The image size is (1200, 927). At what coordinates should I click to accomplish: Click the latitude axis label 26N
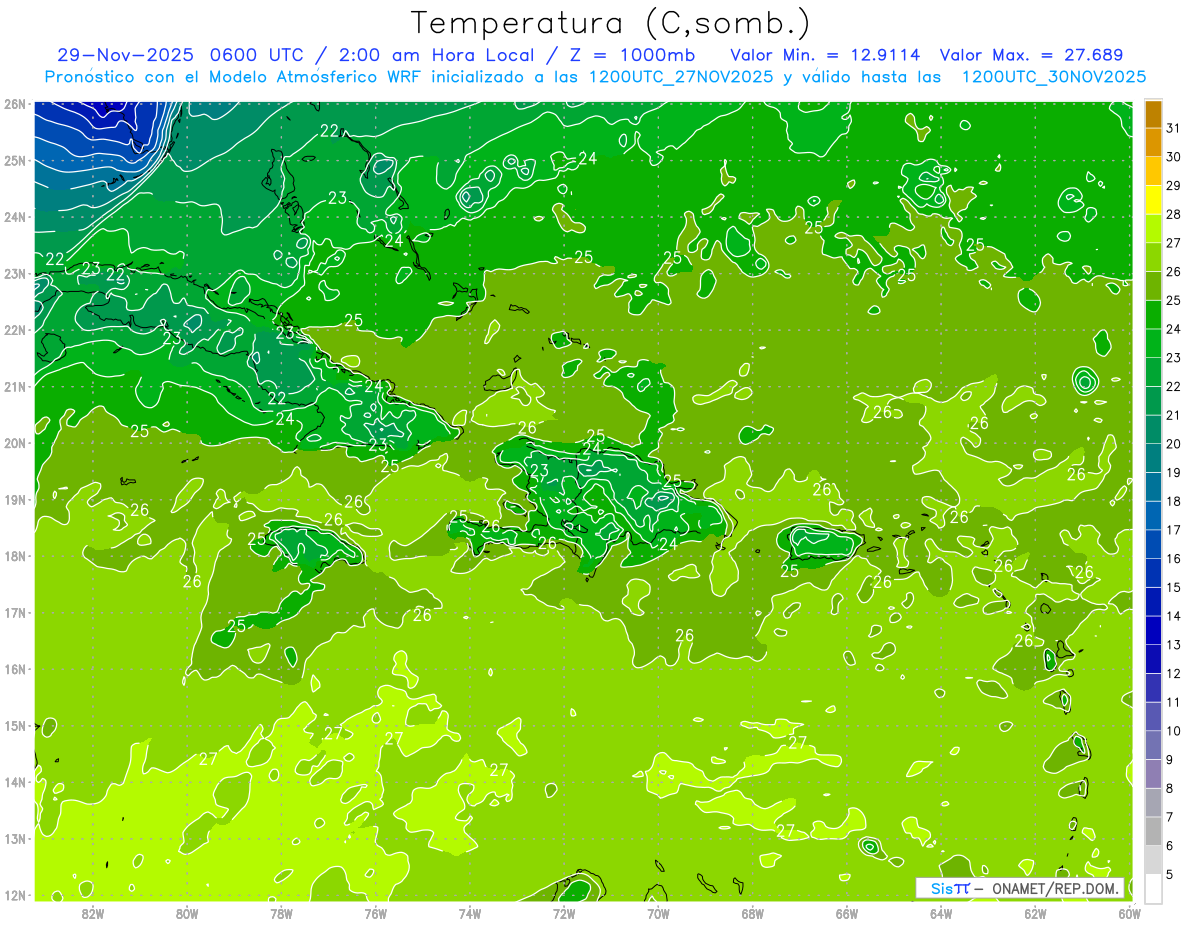[15, 104]
